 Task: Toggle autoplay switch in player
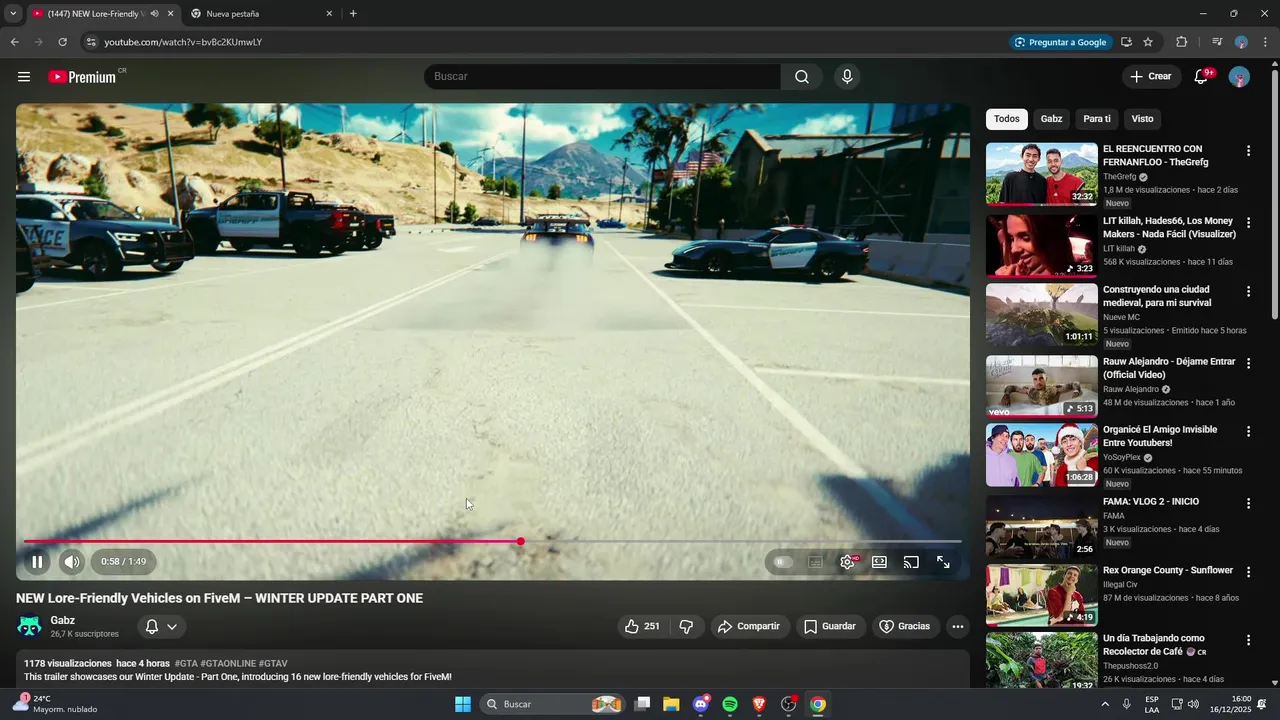click(x=784, y=562)
